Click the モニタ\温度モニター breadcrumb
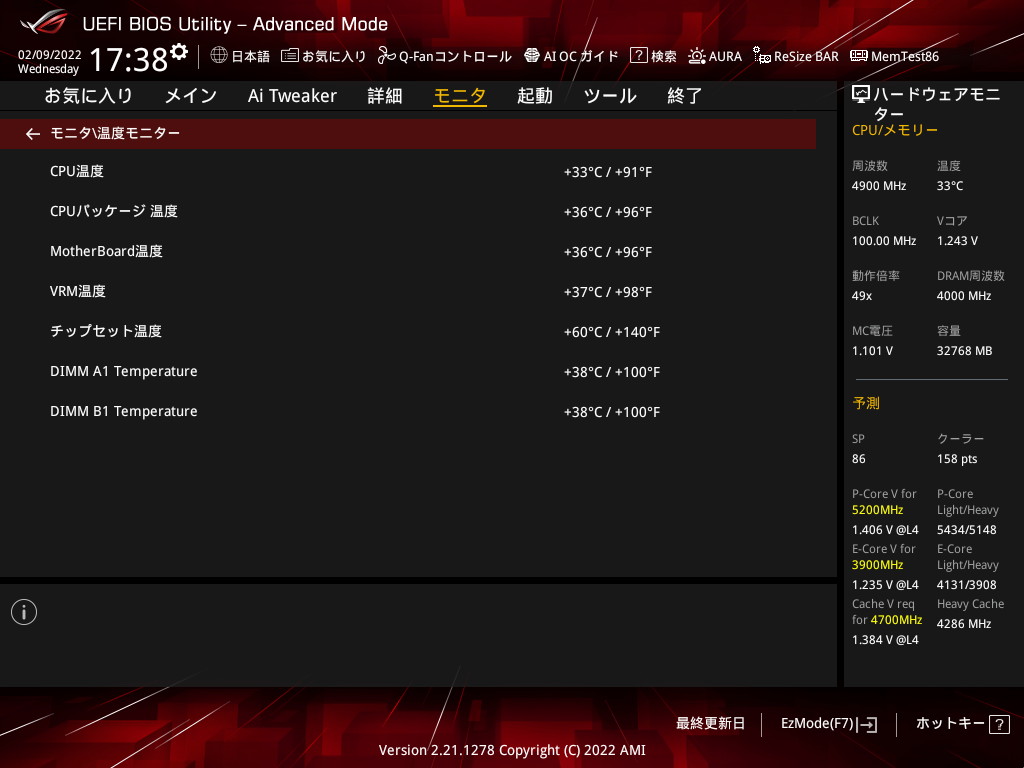 (115, 133)
